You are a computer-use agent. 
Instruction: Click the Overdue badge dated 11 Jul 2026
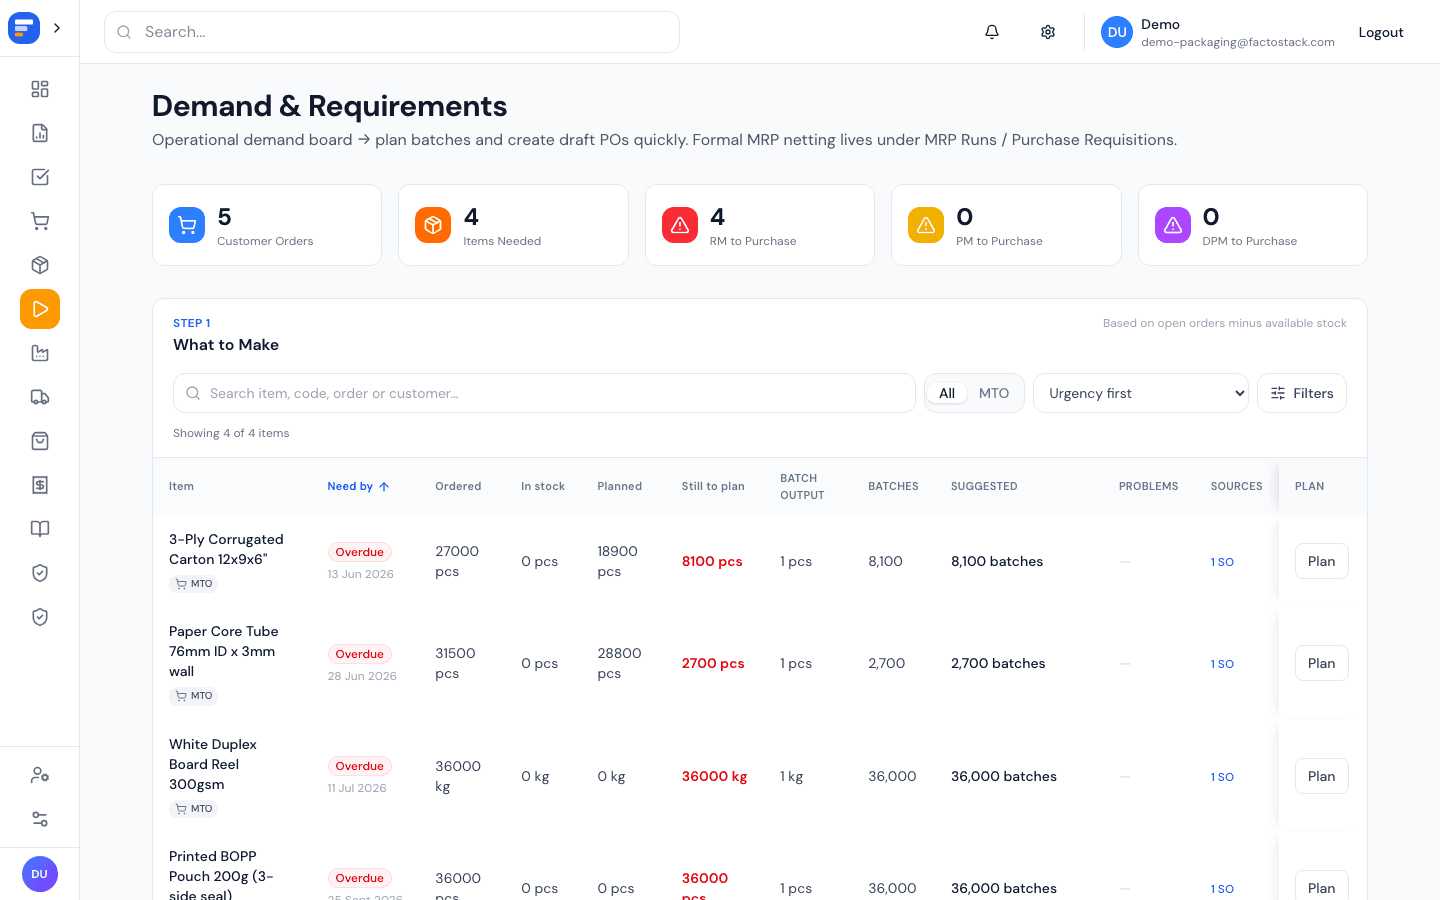[x=360, y=766]
